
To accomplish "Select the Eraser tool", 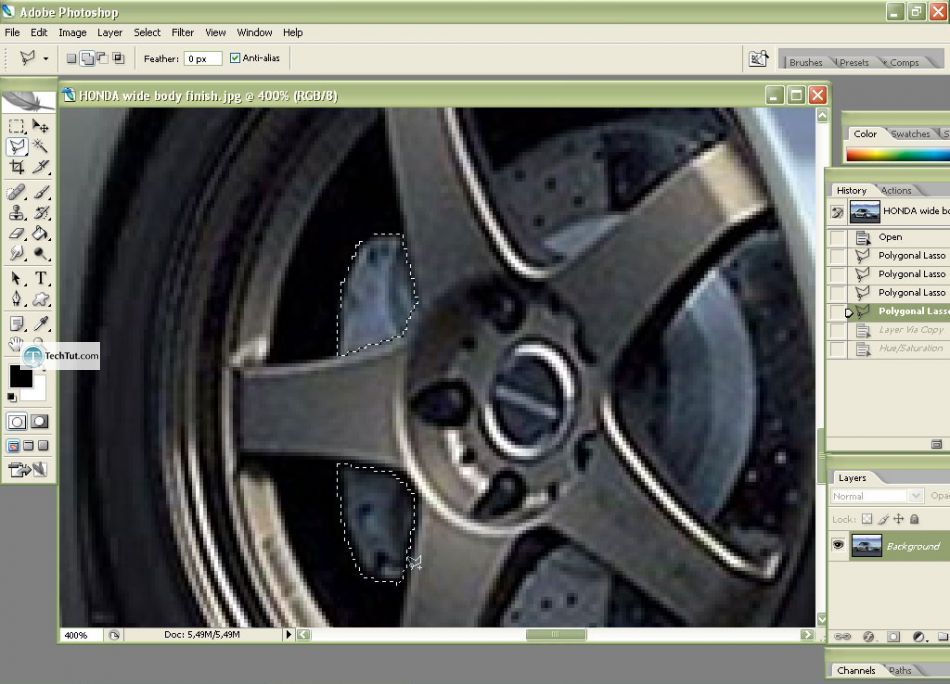I will [17, 233].
